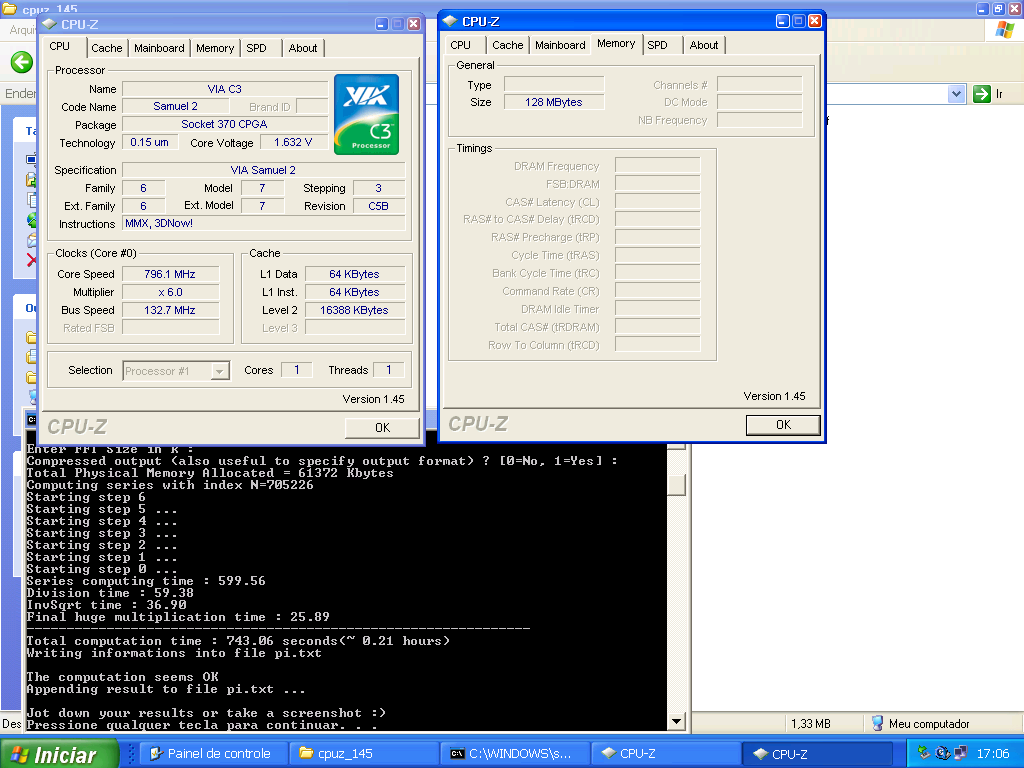The image size is (1024, 768).
Task: Switch to Memory tab in left CPU-Z window
Action: point(215,48)
